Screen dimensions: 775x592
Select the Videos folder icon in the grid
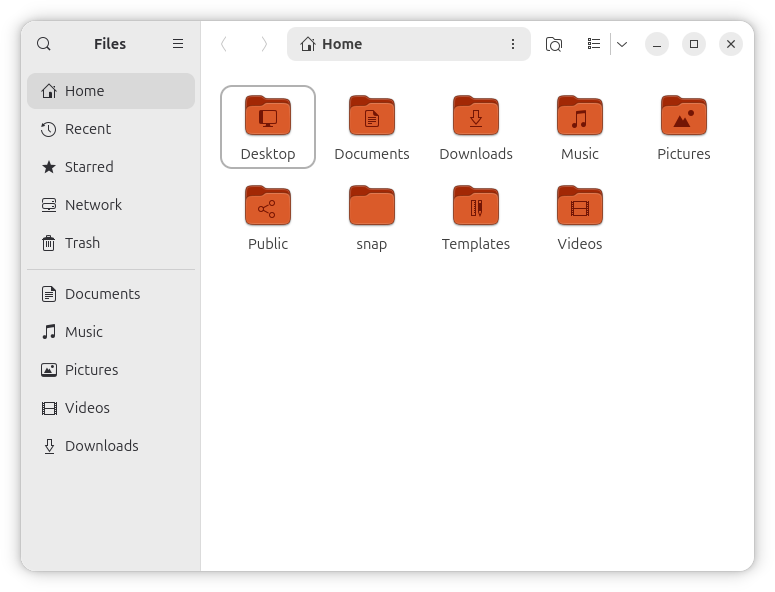pos(580,206)
